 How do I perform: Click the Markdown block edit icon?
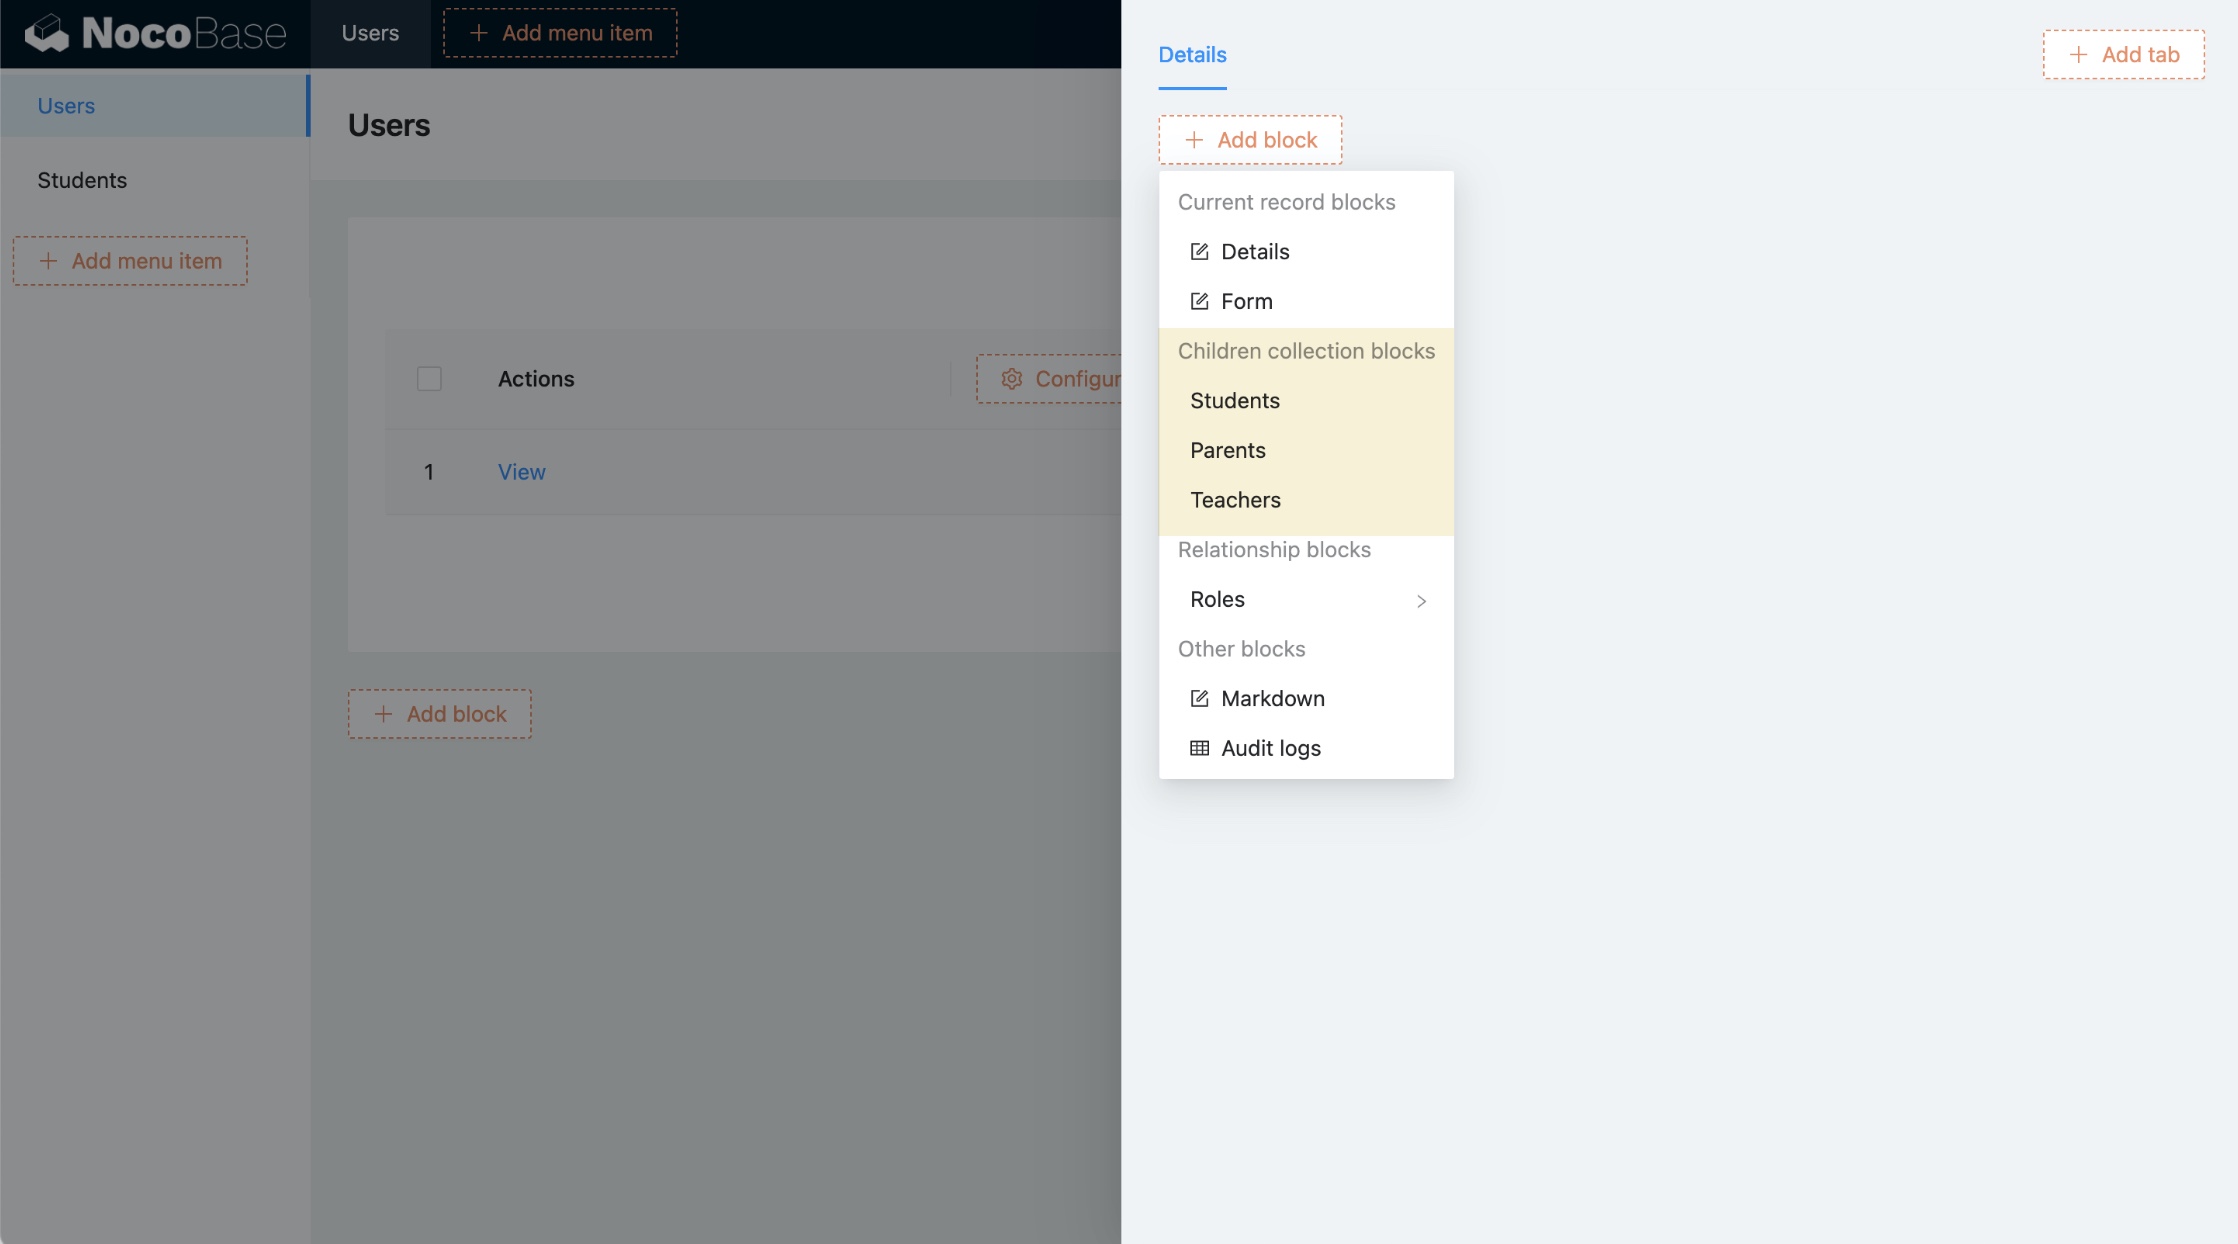click(1199, 699)
